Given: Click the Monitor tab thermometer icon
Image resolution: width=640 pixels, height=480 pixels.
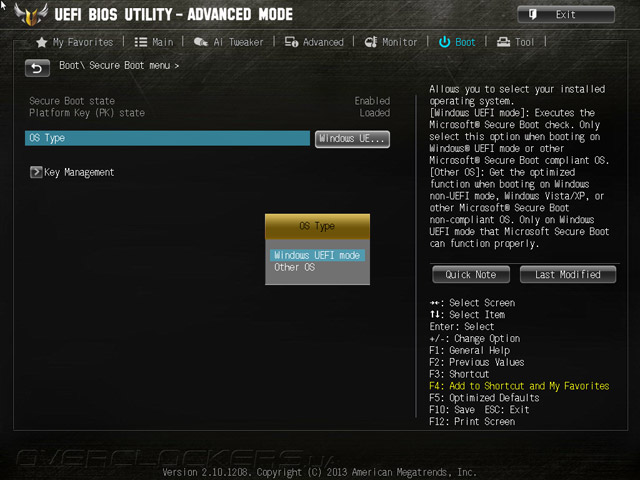Looking at the screenshot, I should [371, 42].
